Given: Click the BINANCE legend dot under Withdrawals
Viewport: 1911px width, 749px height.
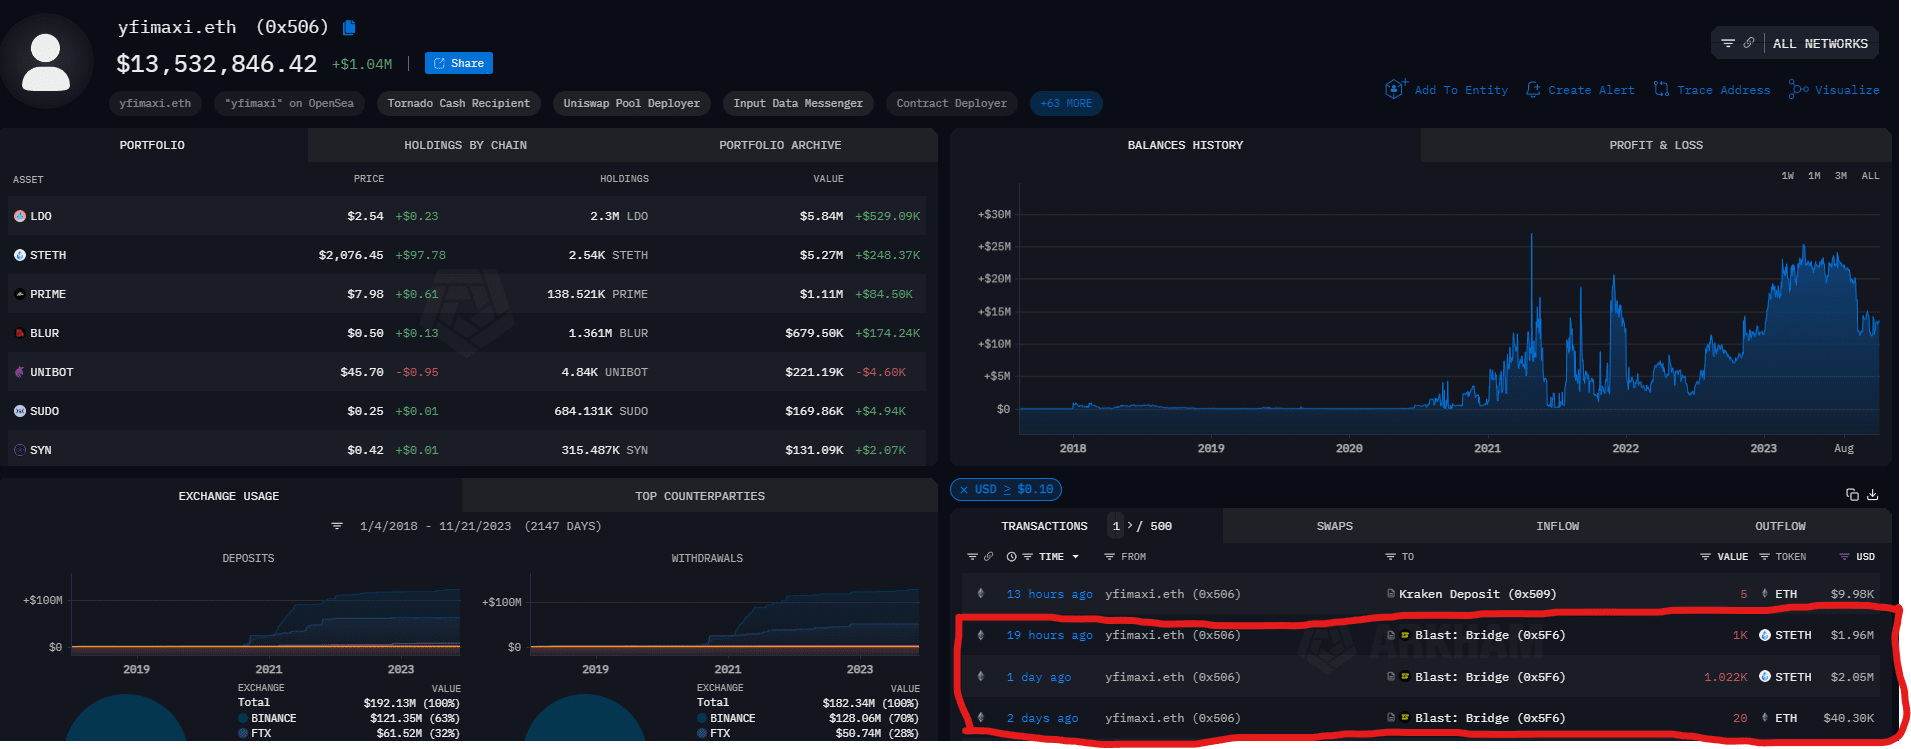Looking at the screenshot, I should [702, 718].
